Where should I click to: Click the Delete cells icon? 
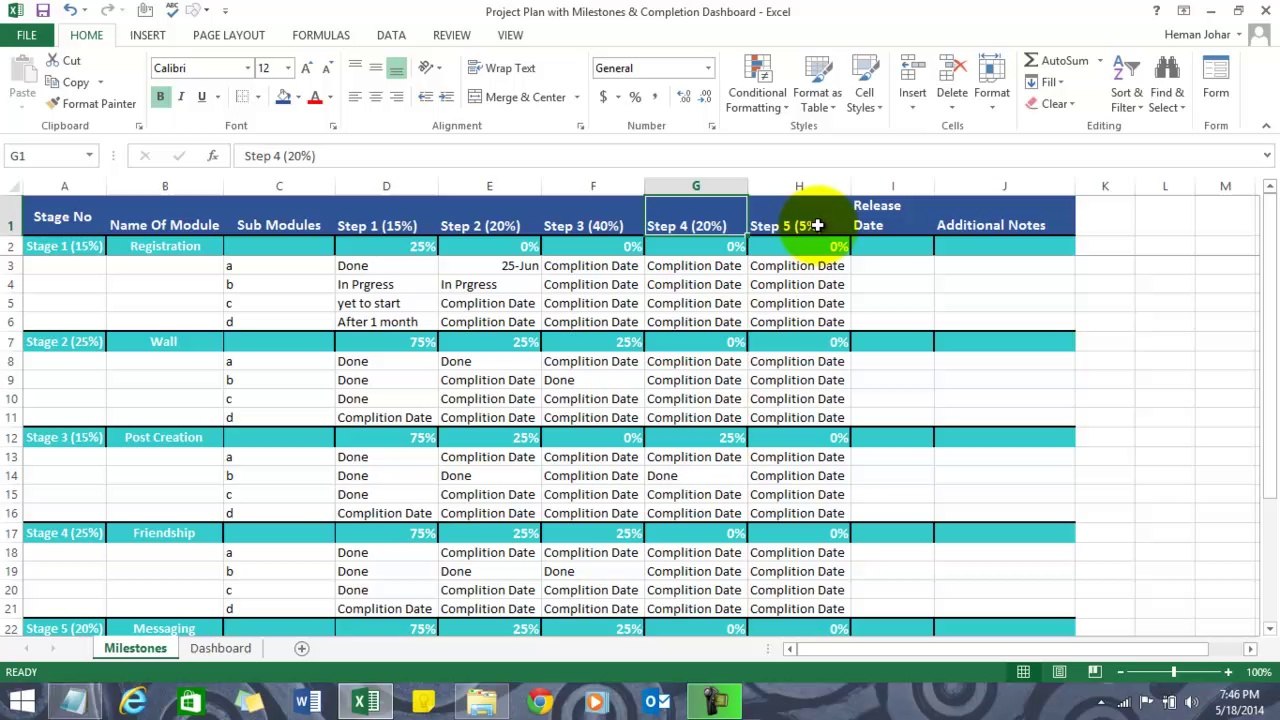tap(952, 71)
